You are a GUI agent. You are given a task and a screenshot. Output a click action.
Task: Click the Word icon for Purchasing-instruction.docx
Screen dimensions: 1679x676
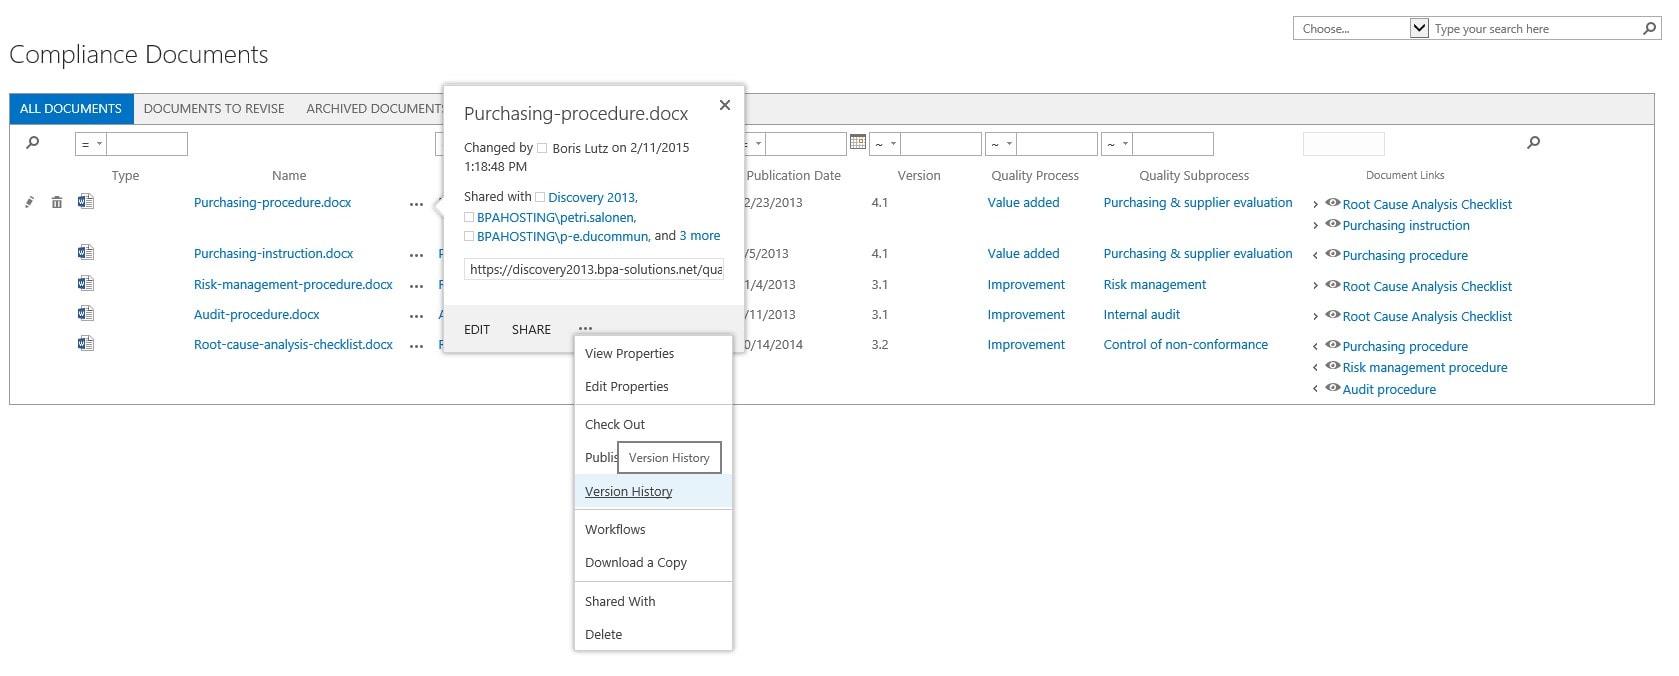point(86,252)
